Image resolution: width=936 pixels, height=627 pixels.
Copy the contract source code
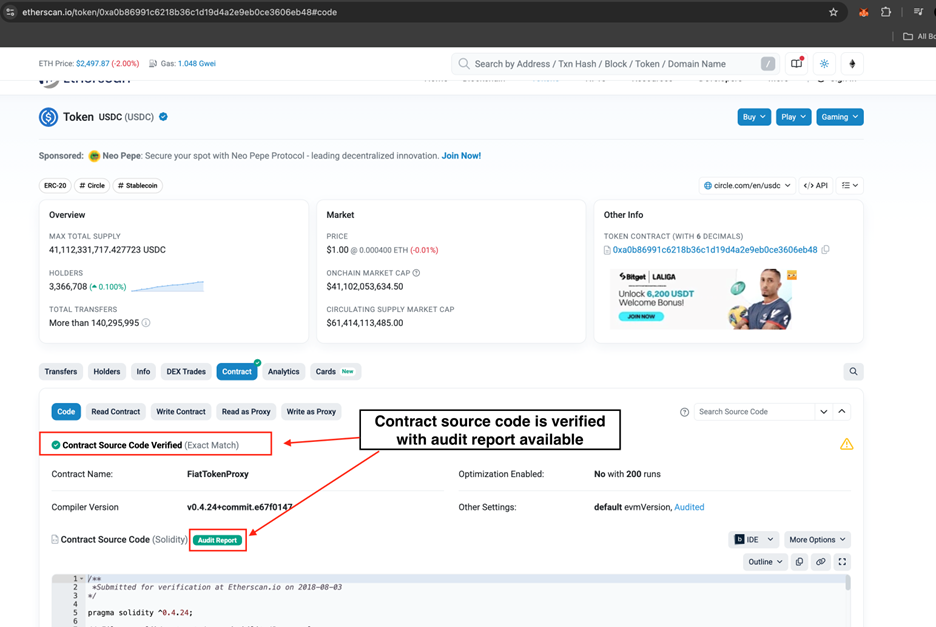click(x=799, y=562)
